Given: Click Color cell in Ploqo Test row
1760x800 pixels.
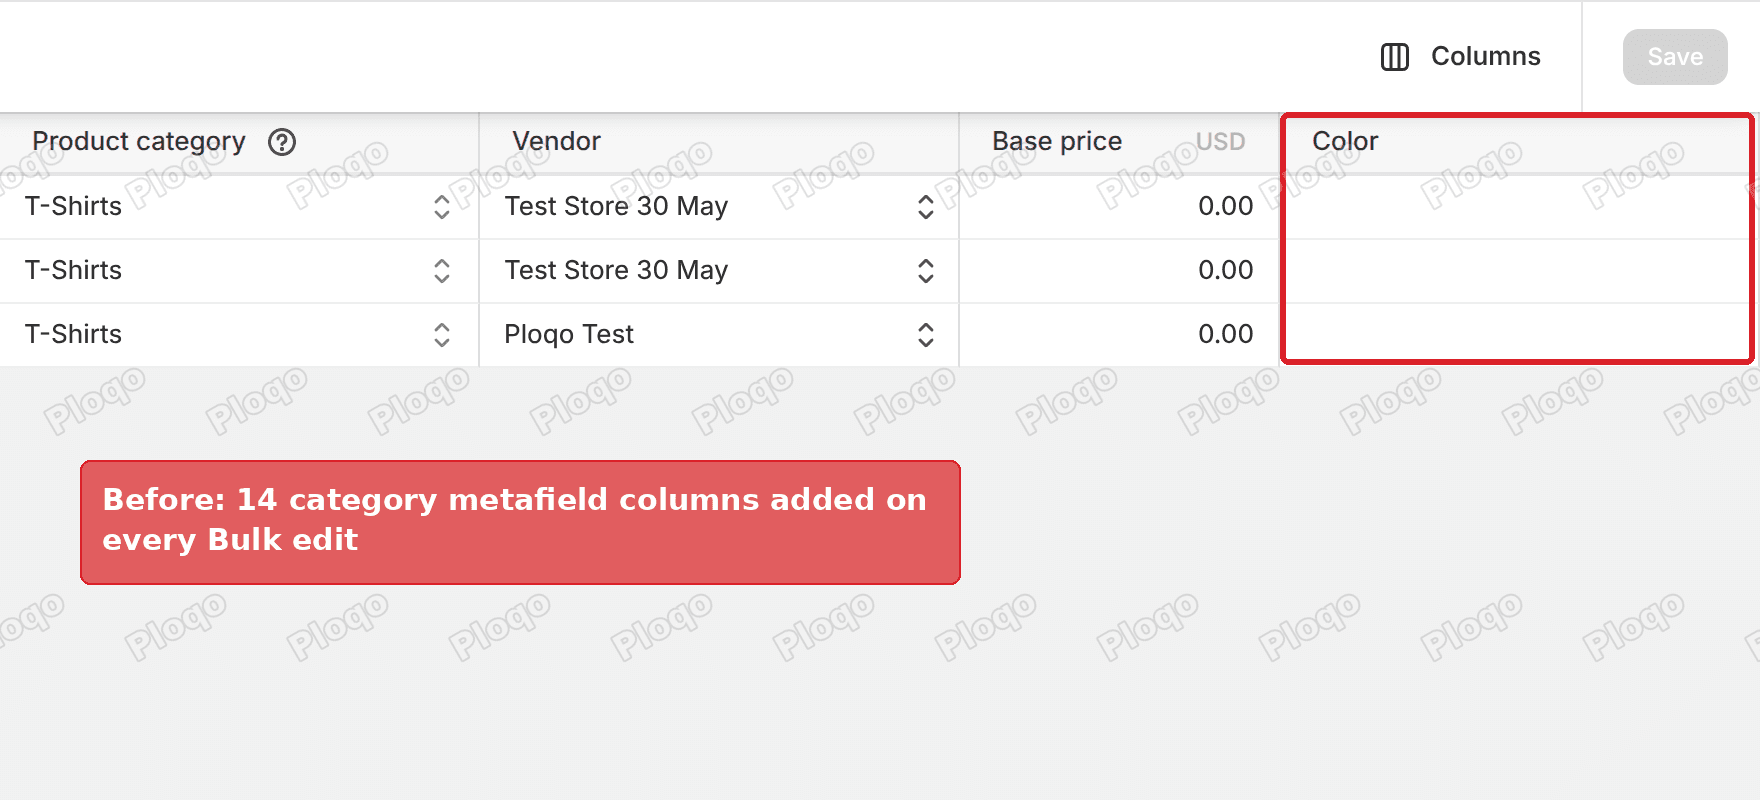Looking at the screenshot, I should (x=1517, y=332).
